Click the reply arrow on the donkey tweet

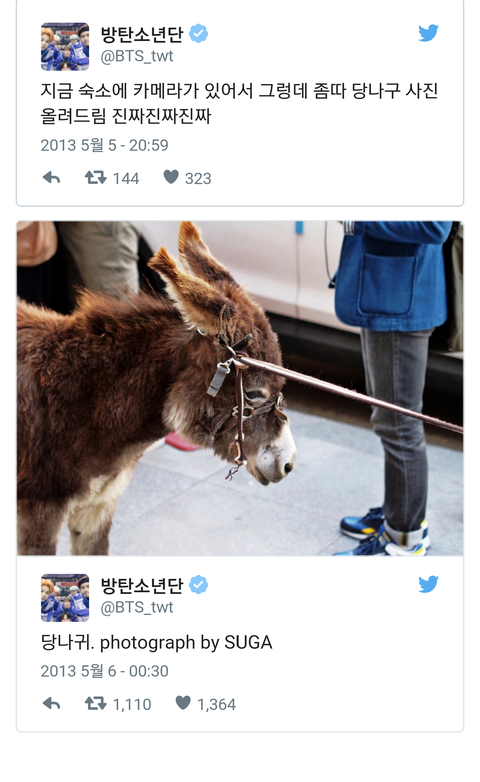51,704
